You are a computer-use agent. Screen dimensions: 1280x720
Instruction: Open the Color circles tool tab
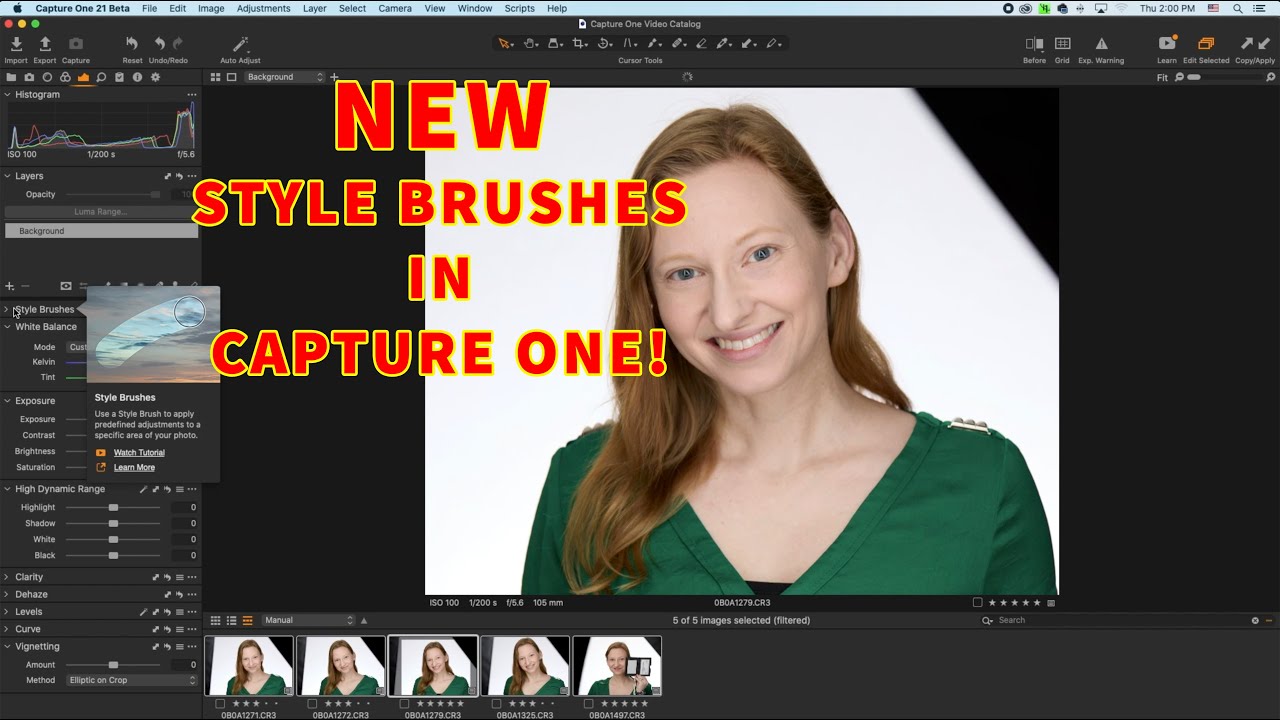pos(65,77)
